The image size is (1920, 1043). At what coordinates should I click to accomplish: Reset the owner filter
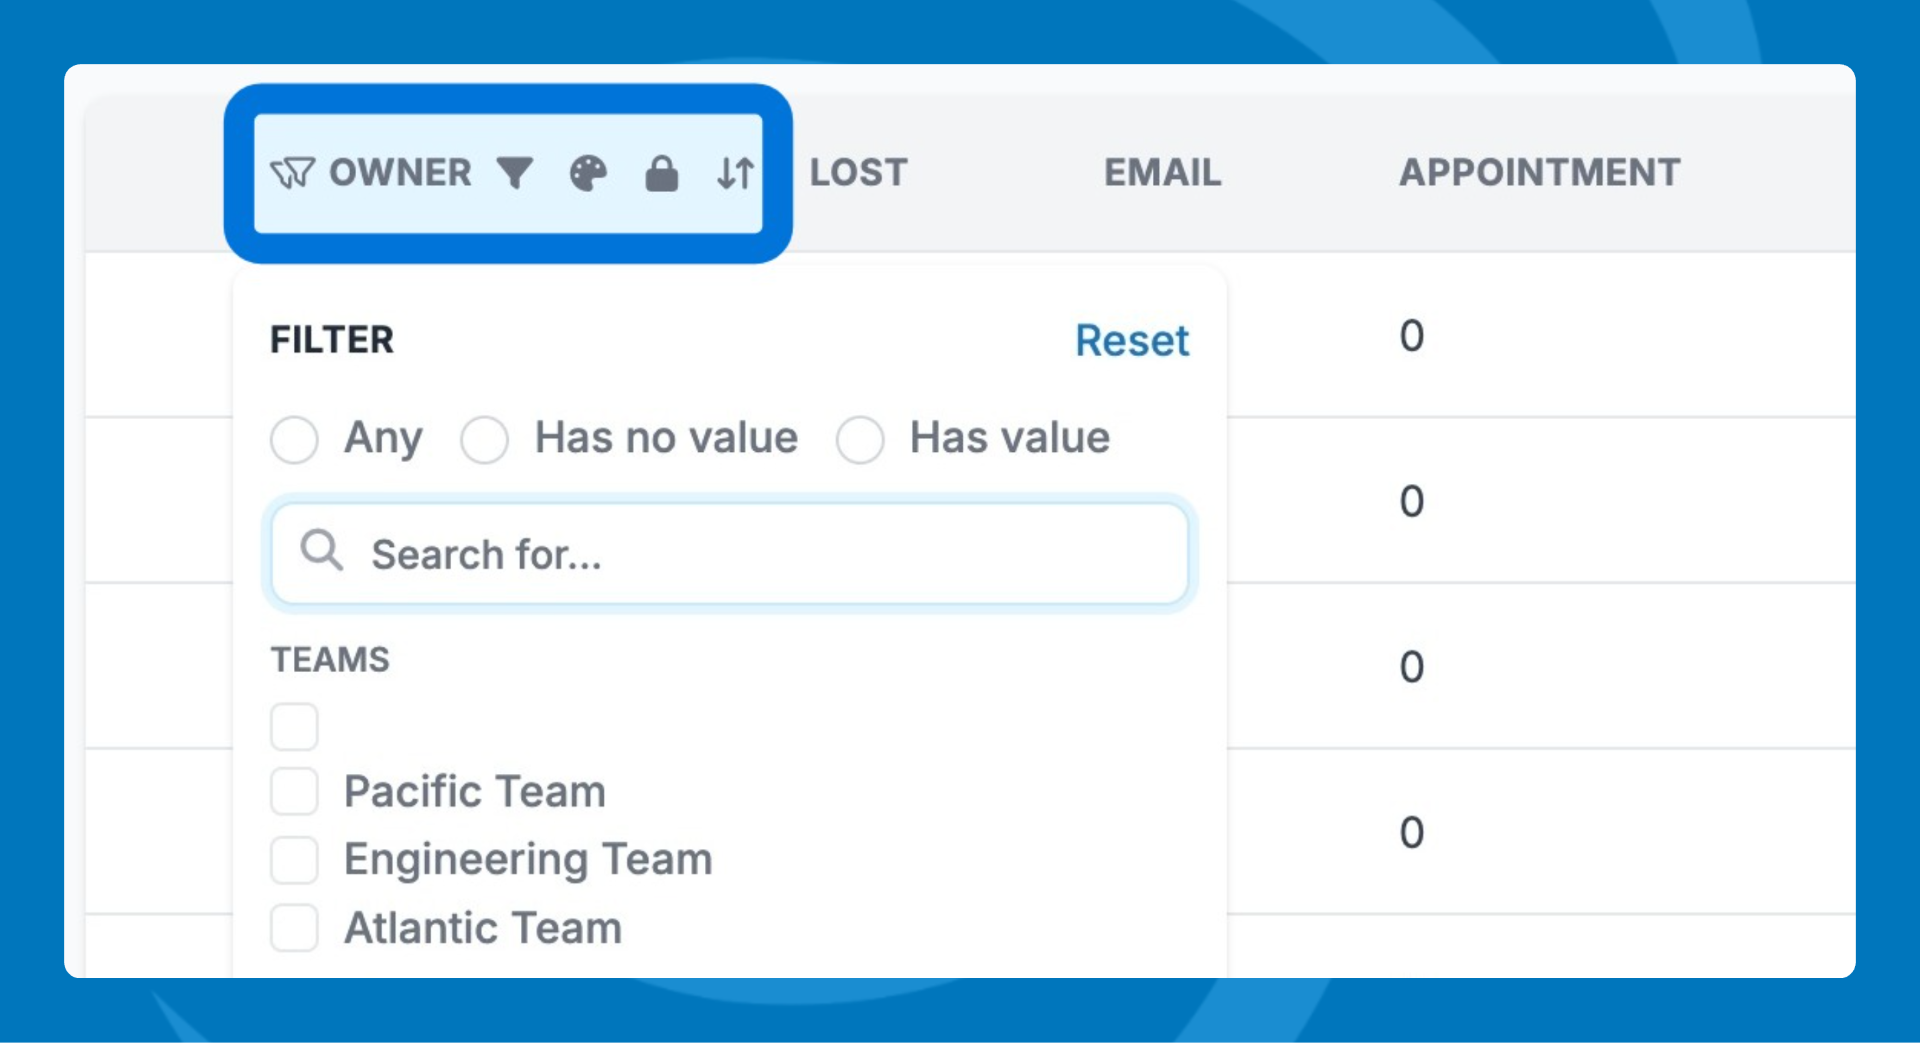(x=1131, y=341)
